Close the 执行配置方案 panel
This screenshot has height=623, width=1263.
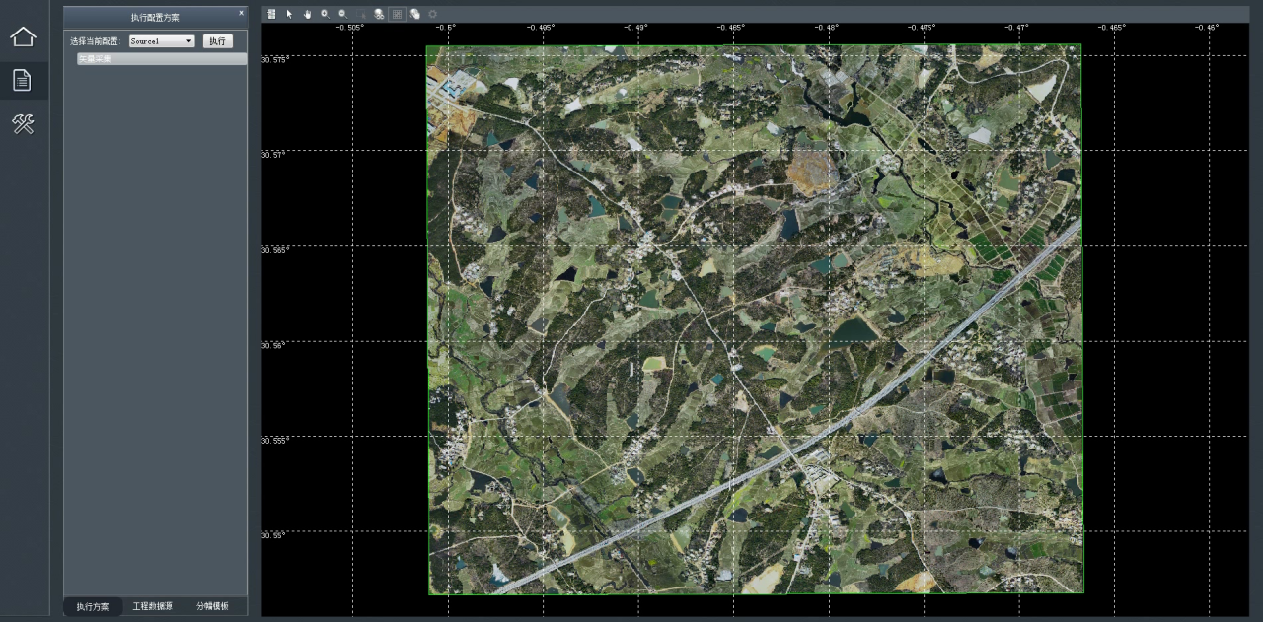point(241,13)
